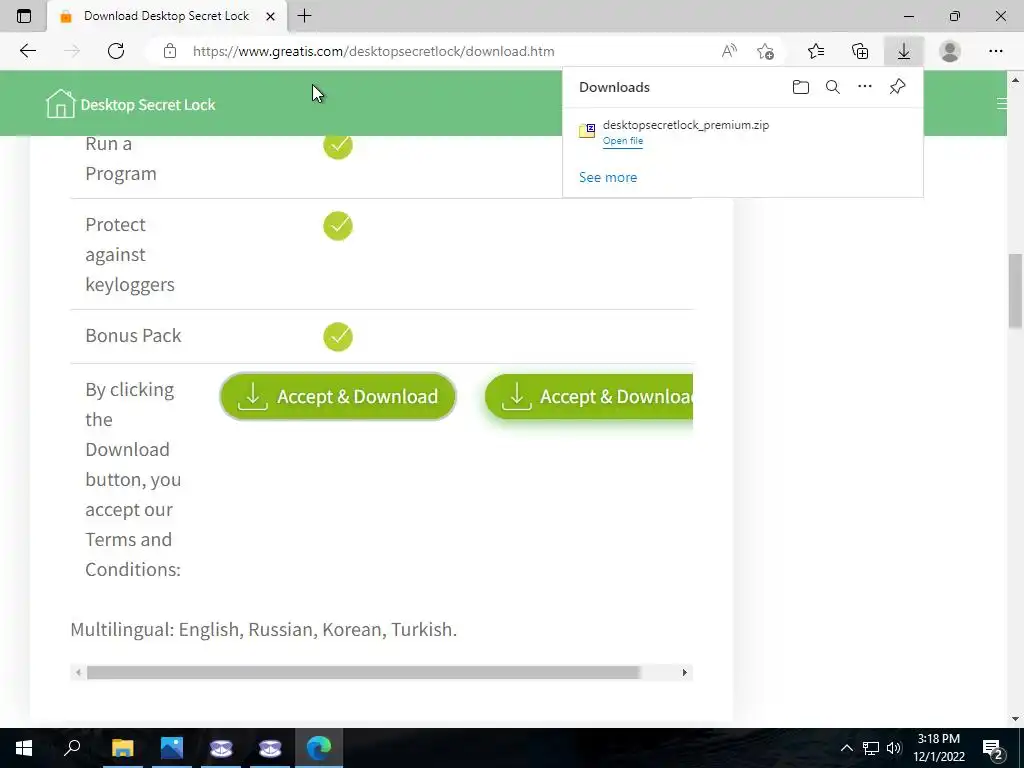Select the Download Desktop Secret Lock tab

pyautogui.click(x=167, y=16)
